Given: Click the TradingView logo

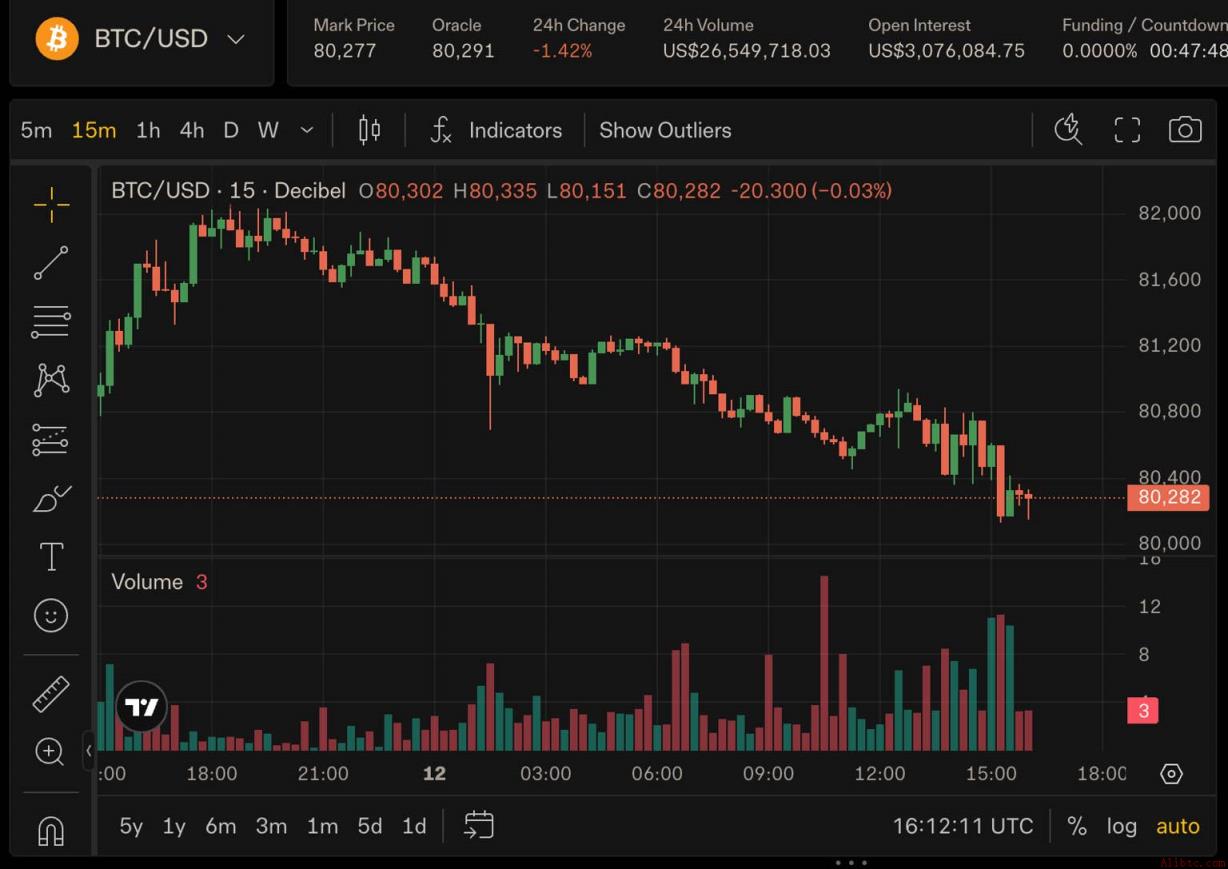Looking at the screenshot, I should [141, 707].
